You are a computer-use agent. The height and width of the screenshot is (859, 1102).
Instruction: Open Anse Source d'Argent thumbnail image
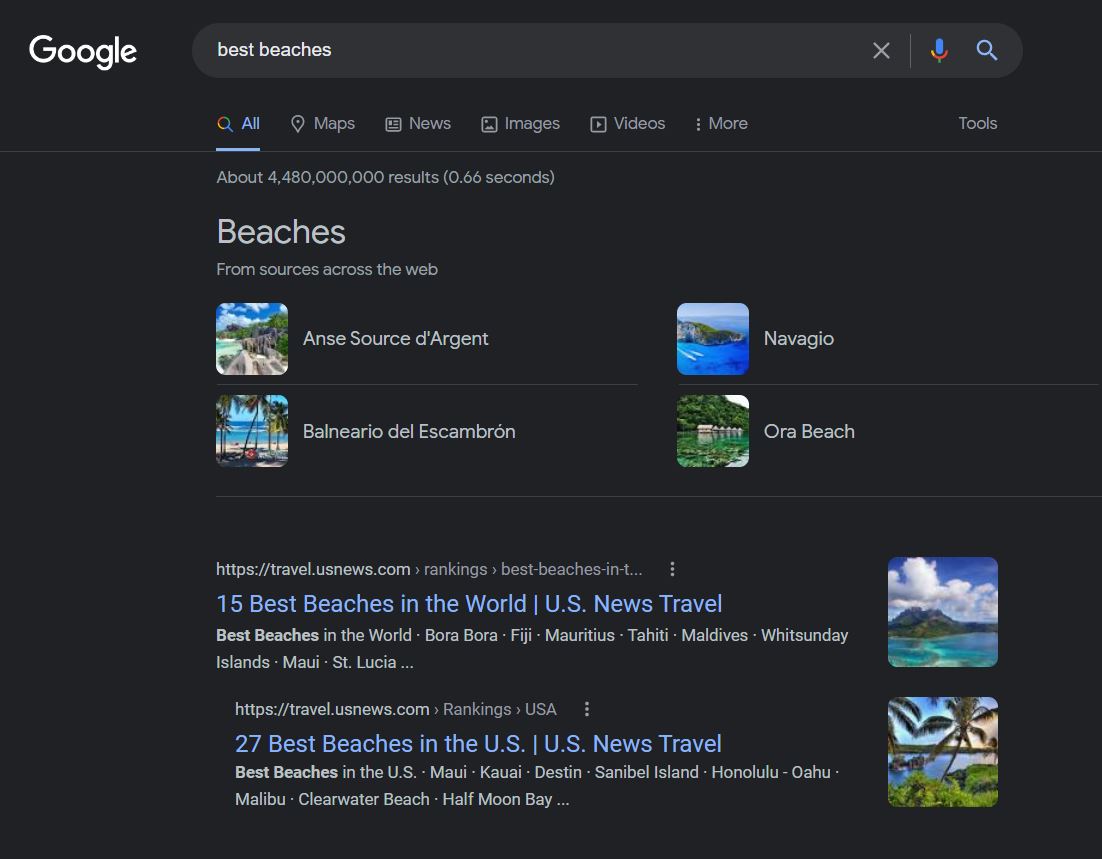pos(252,339)
